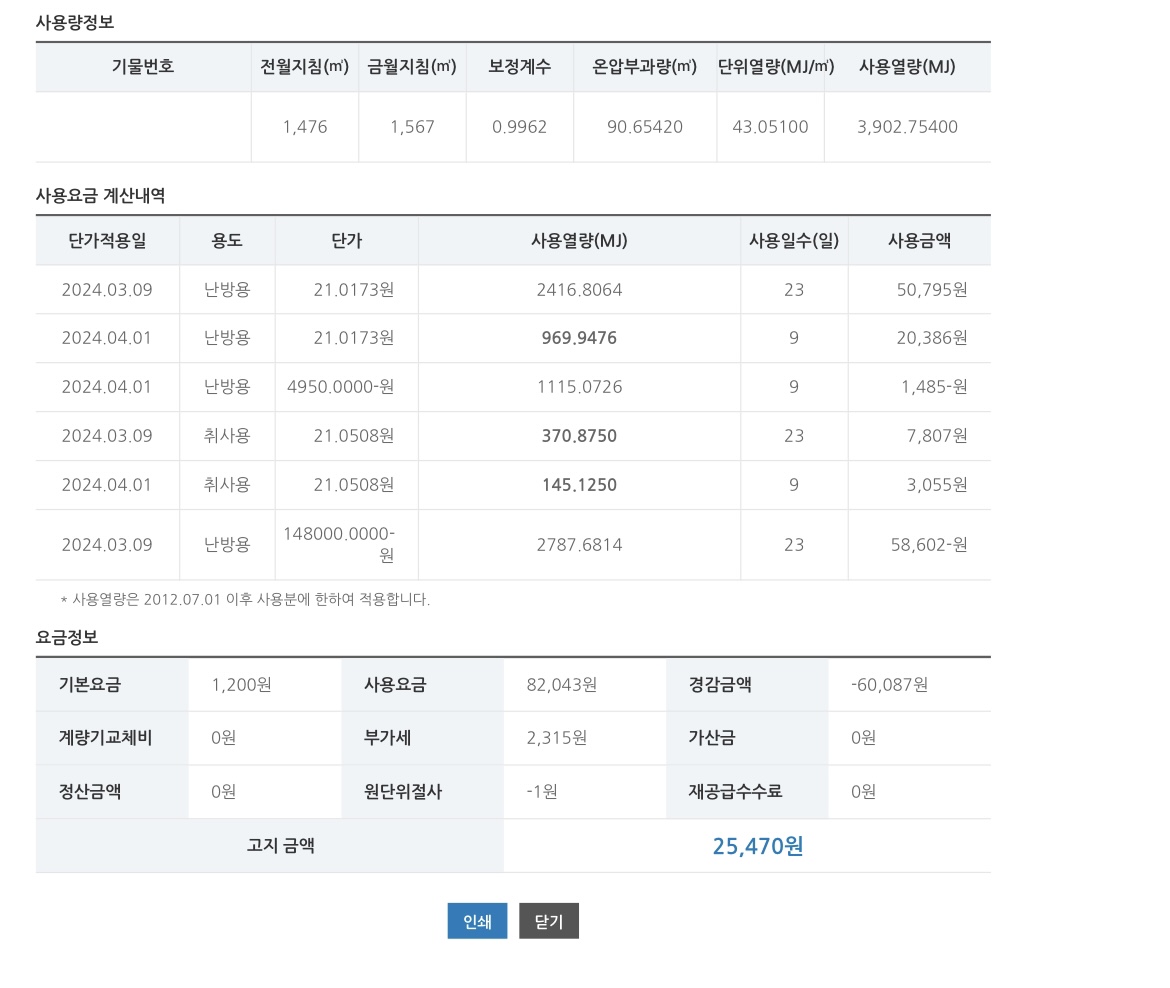Click the 인쇄 print button
Image resolution: width=1170 pixels, height=988 pixels.
click(x=477, y=921)
